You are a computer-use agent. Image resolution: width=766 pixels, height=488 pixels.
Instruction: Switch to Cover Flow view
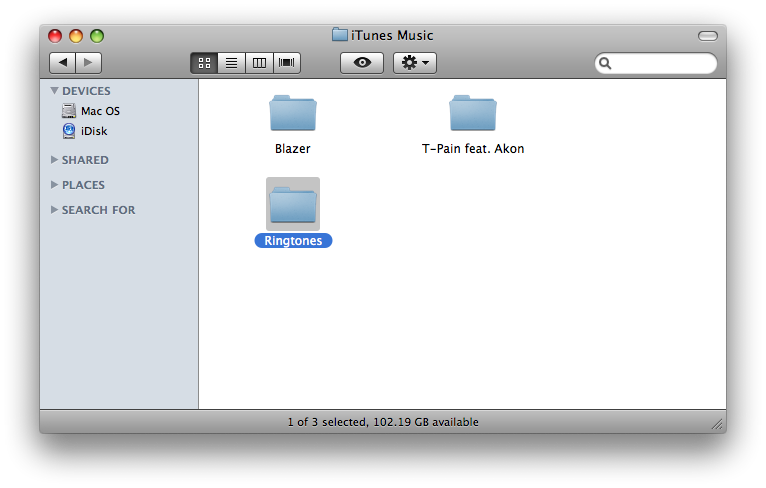coord(287,63)
